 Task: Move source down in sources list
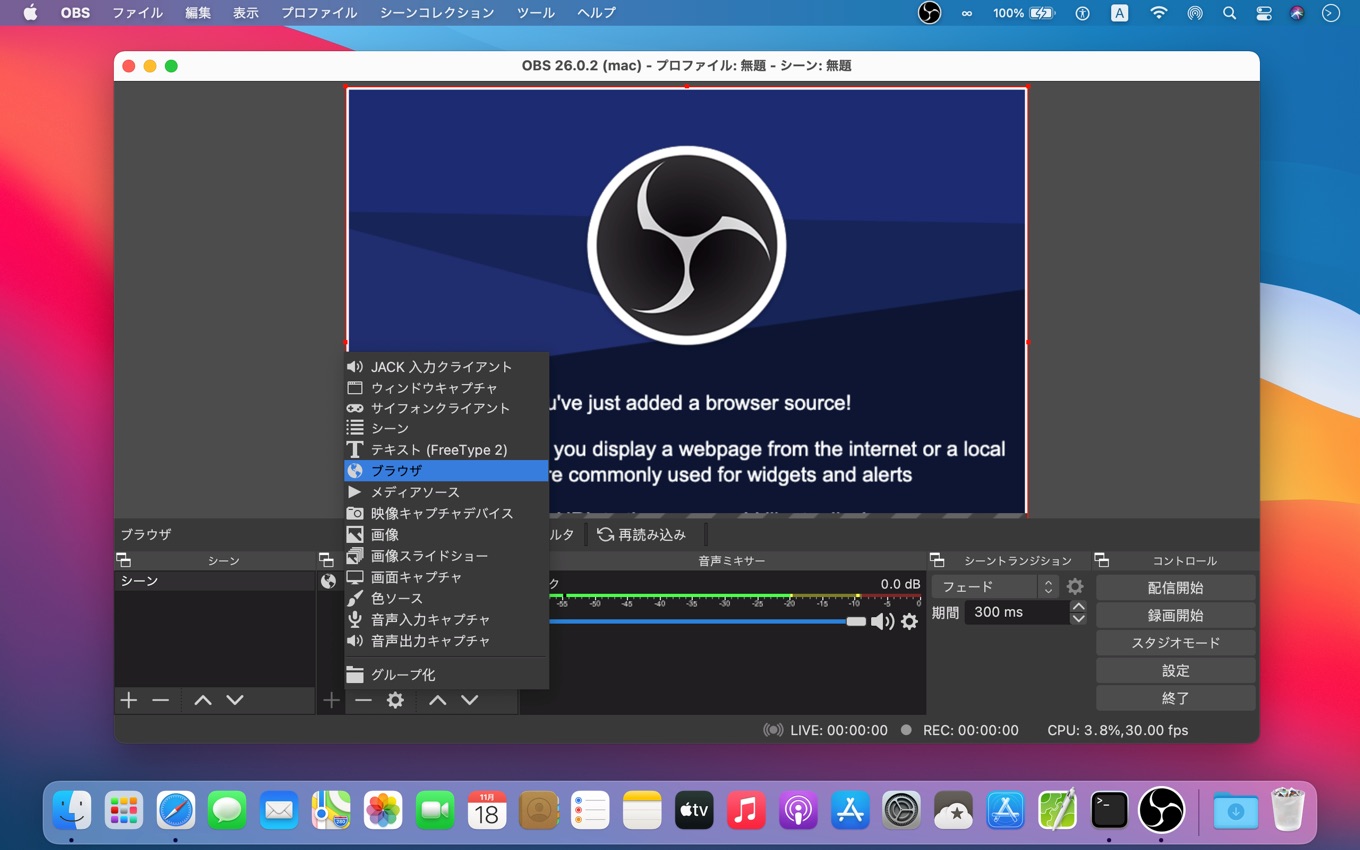(470, 700)
